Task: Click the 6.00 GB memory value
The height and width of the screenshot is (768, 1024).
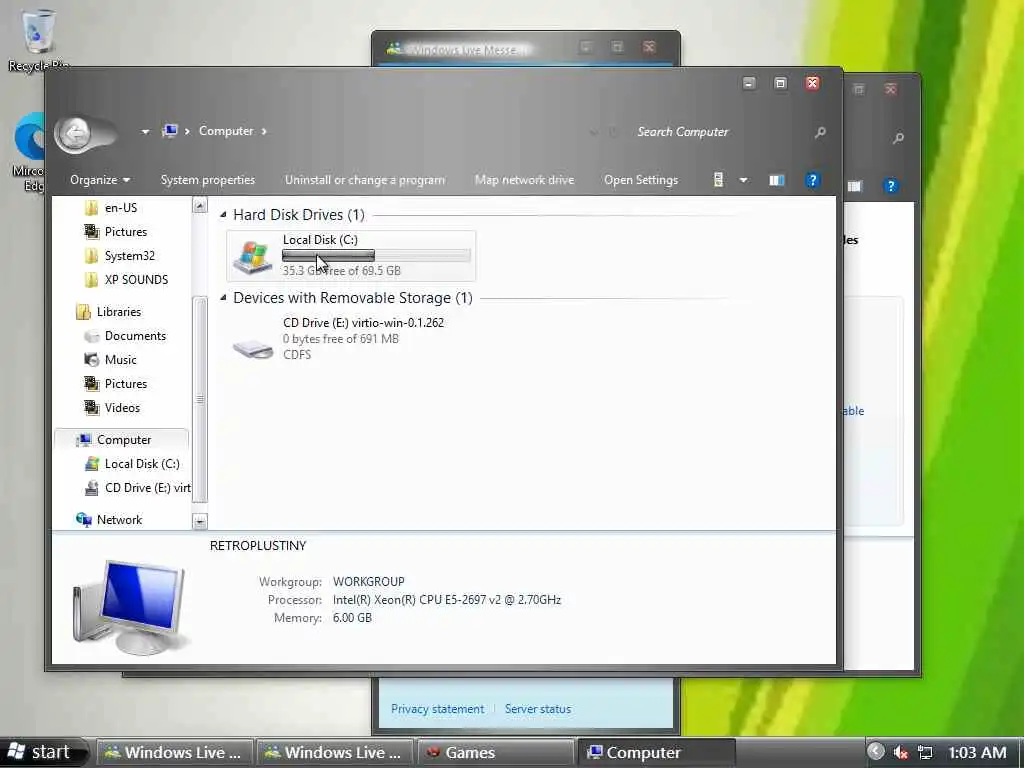Action: pyautogui.click(x=352, y=618)
